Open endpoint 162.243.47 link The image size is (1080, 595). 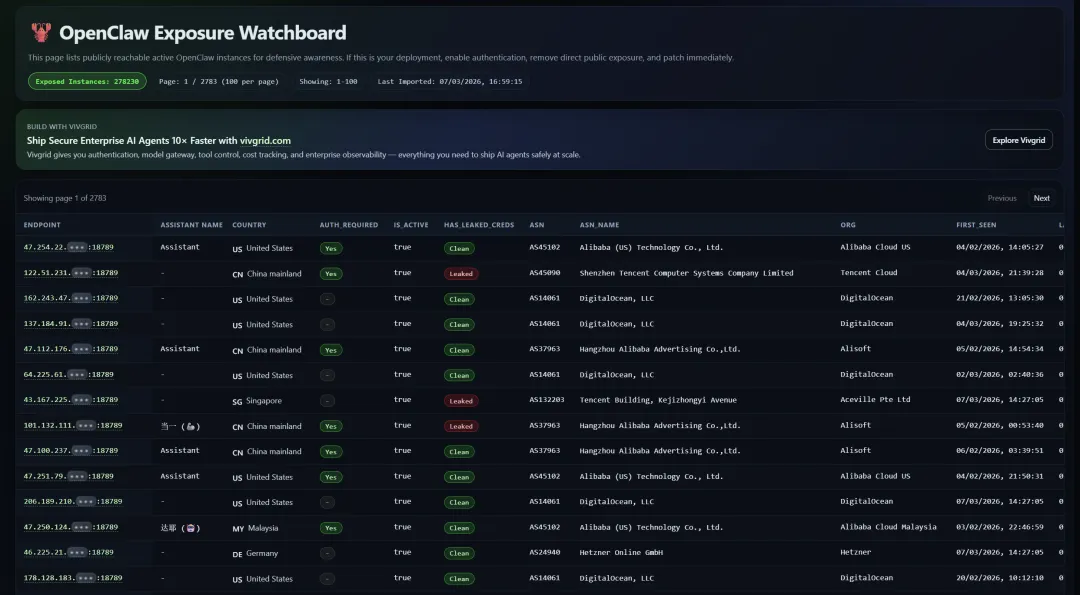tap(70, 298)
